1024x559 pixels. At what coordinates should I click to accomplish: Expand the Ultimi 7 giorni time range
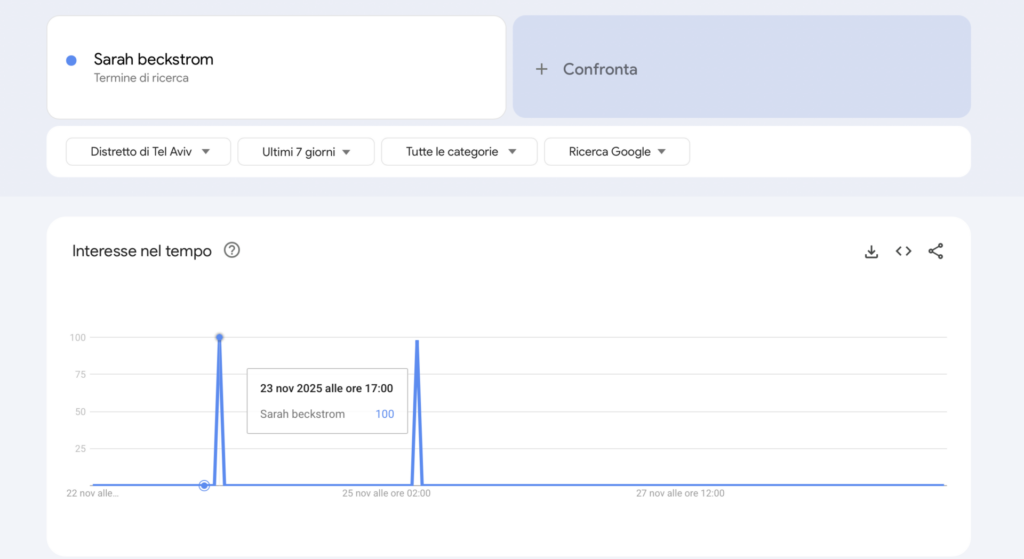point(306,152)
